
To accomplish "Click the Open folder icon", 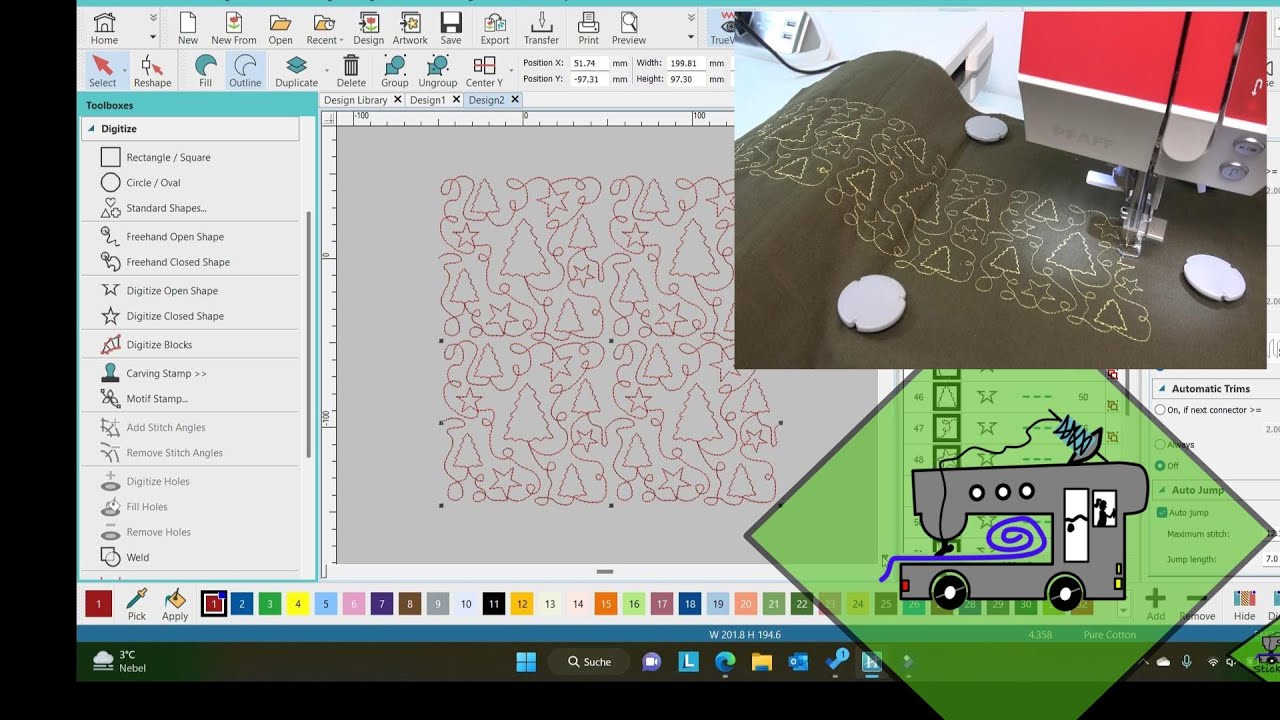I will point(280,28).
